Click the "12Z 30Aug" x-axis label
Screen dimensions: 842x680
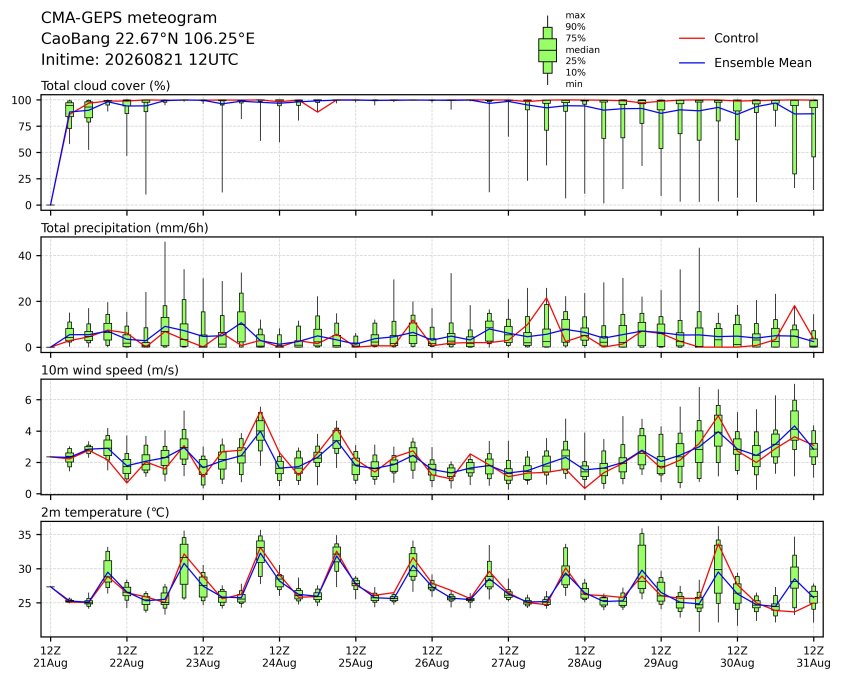click(x=737, y=657)
